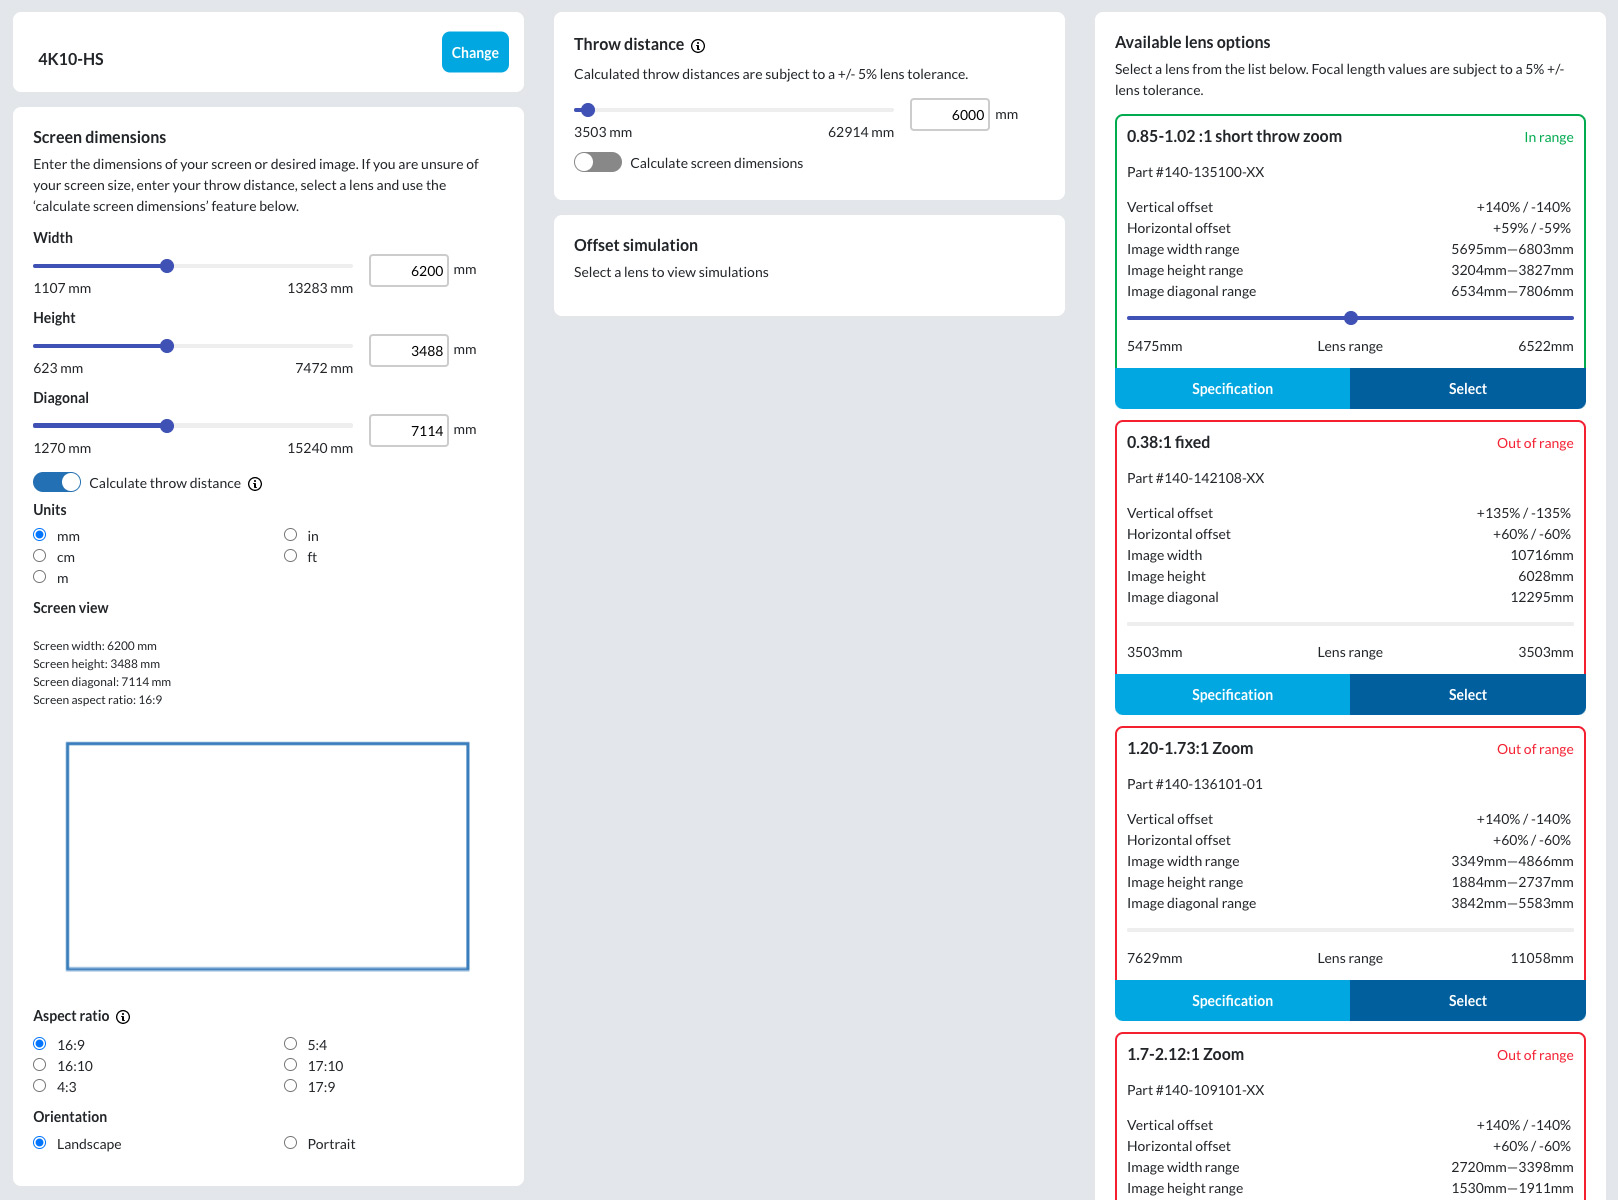Choose inches as the unit
This screenshot has height=1200, width=1618.
pos(290,535)
